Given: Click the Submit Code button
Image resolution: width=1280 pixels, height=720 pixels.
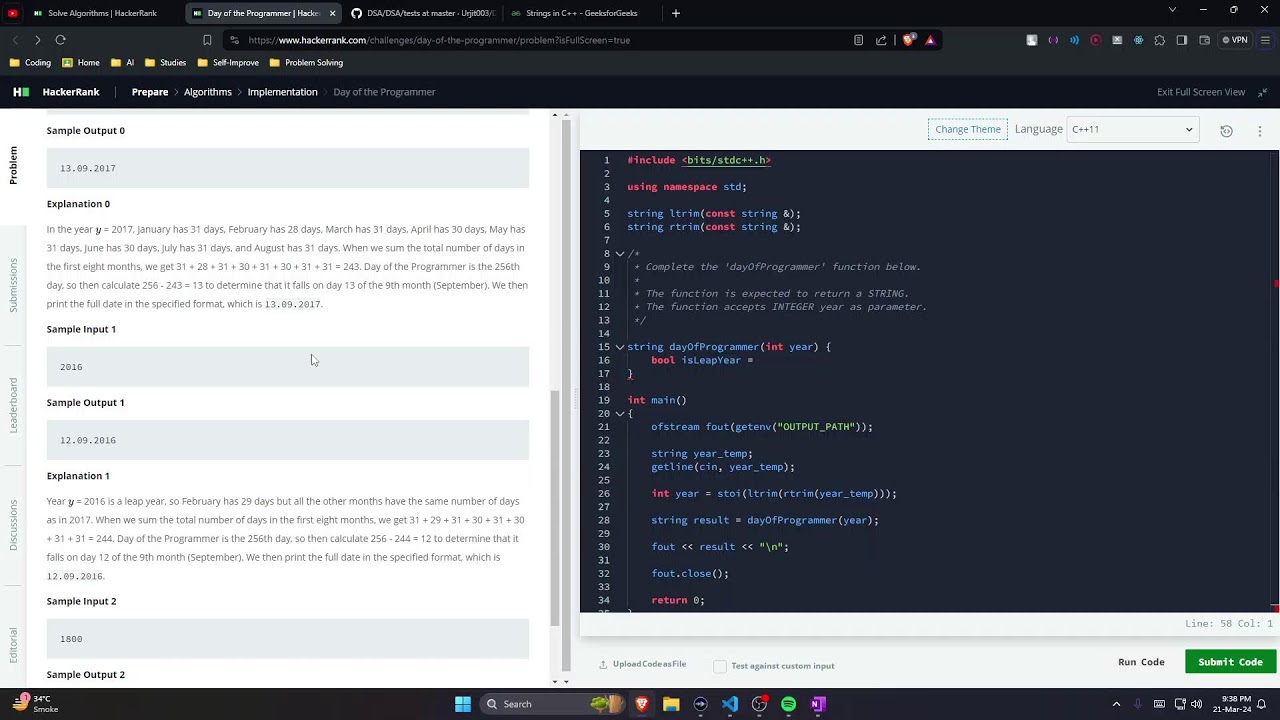Looking at the screenshot, I should pos(1230,662).
